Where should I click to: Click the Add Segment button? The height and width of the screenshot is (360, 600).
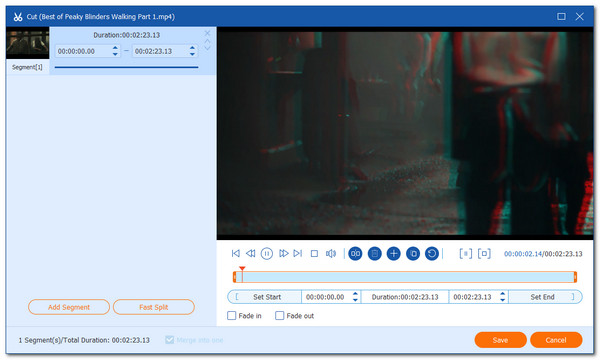click(69, 307)
